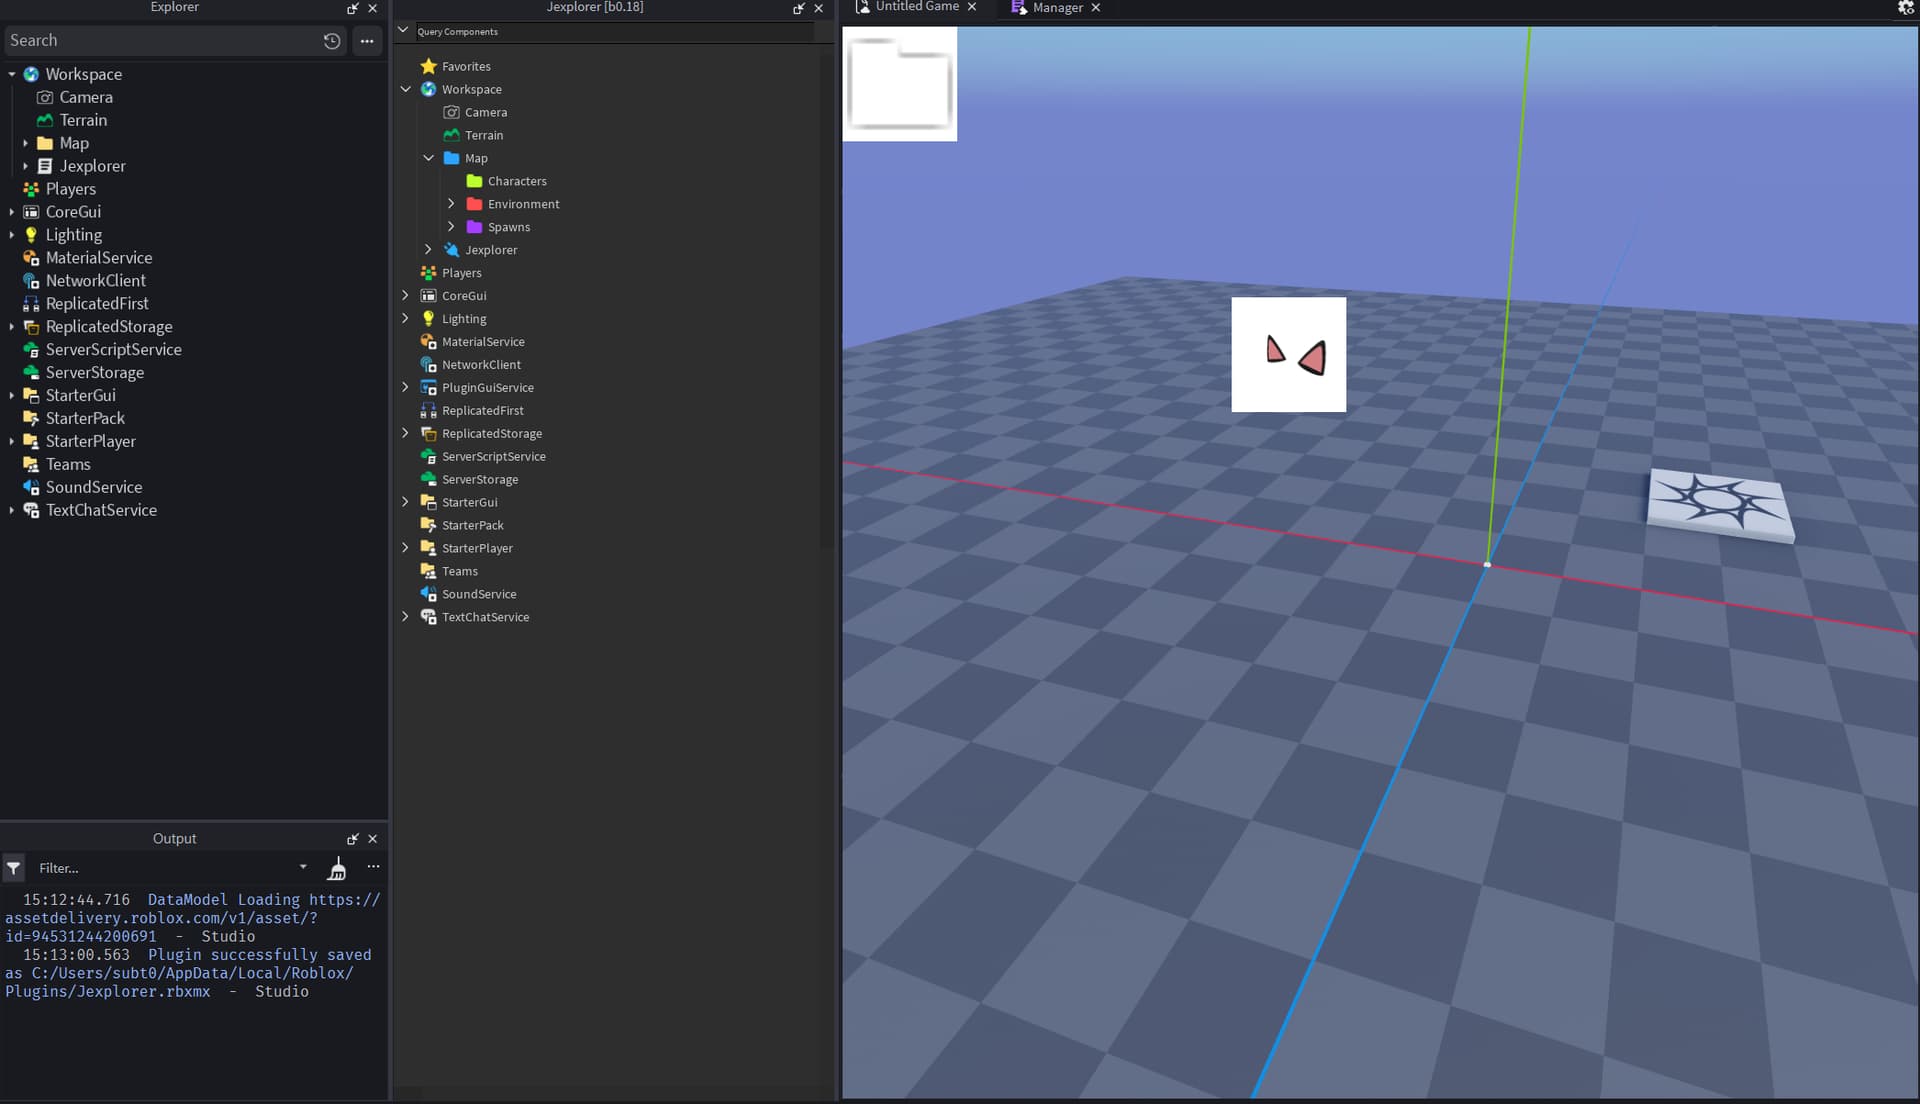Click the Terrain icon in Explorer

click(x=45, y=120)
